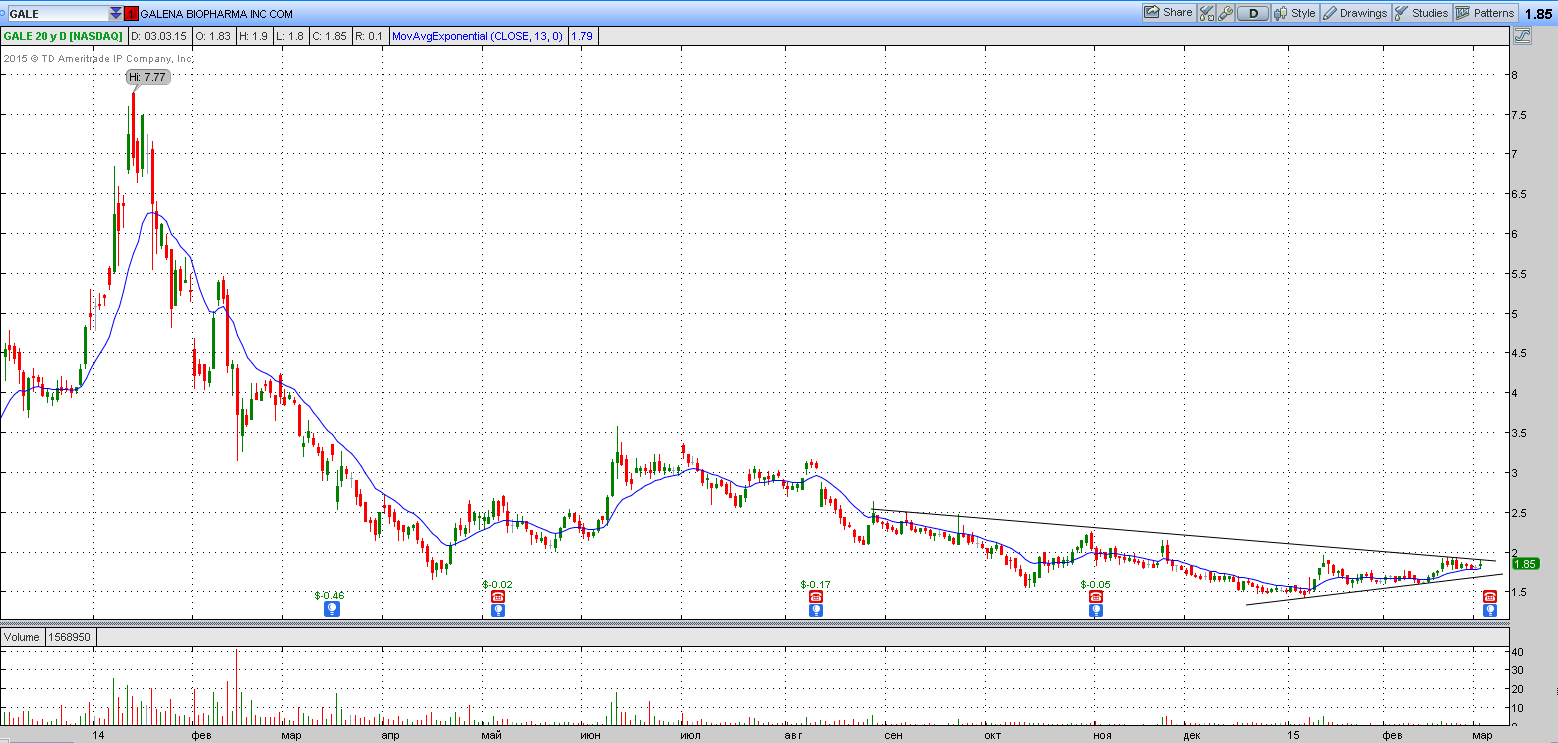Click the $-0.46 earnings value
Screen dimensions: 1558x743
[x=329, y=595]
